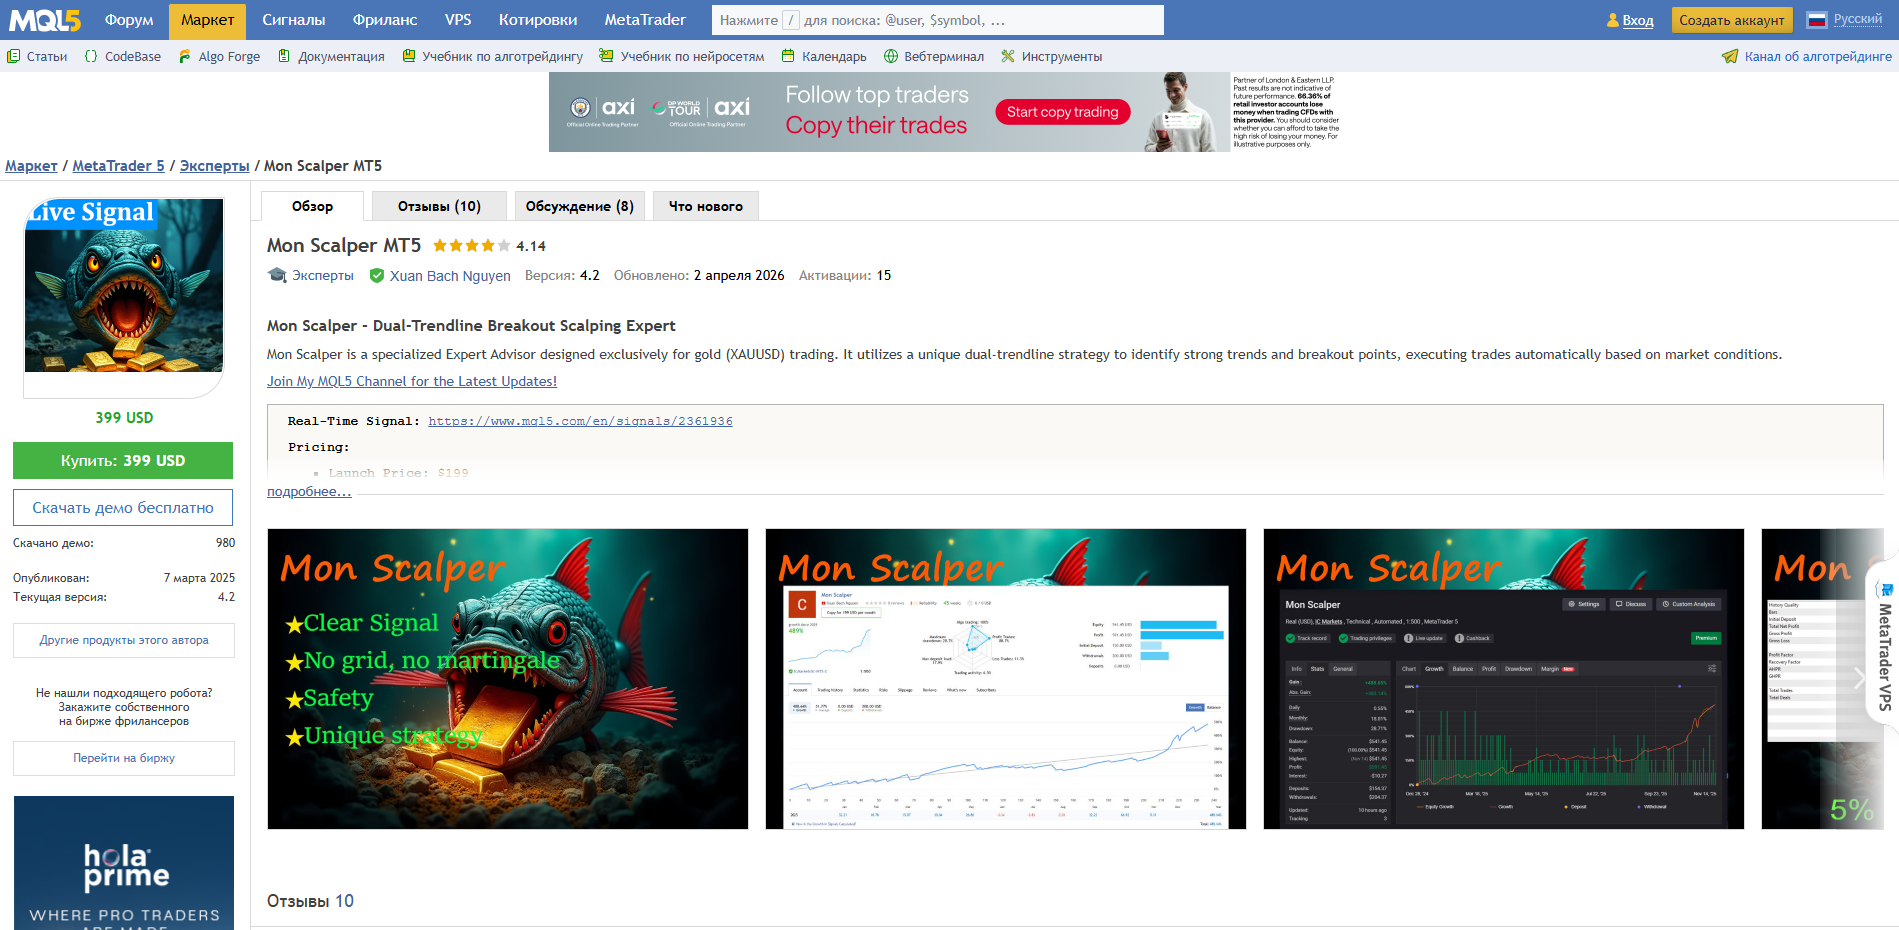Open Учебник по алготрейдингу via its book icon

(408, 57)
